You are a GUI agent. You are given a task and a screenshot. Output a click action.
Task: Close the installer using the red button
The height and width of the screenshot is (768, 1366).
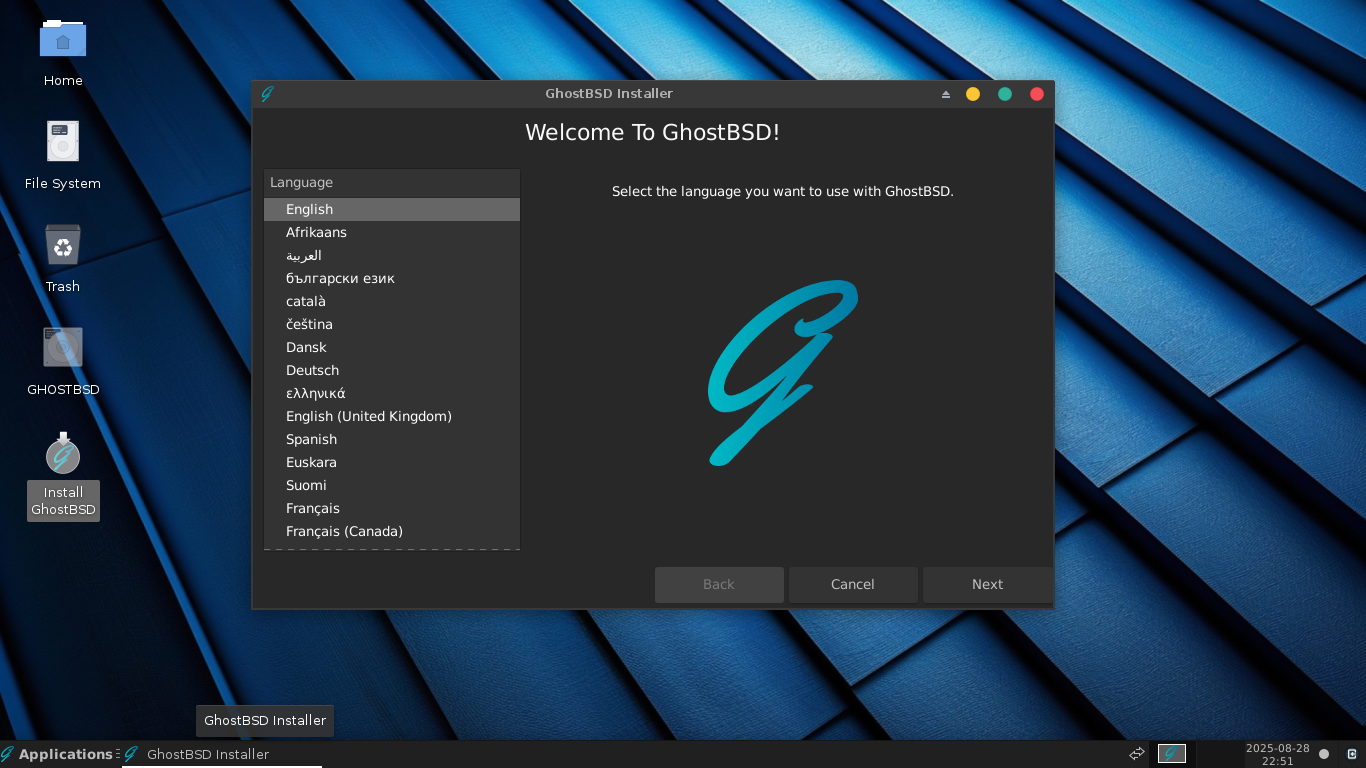[1037, 94]
